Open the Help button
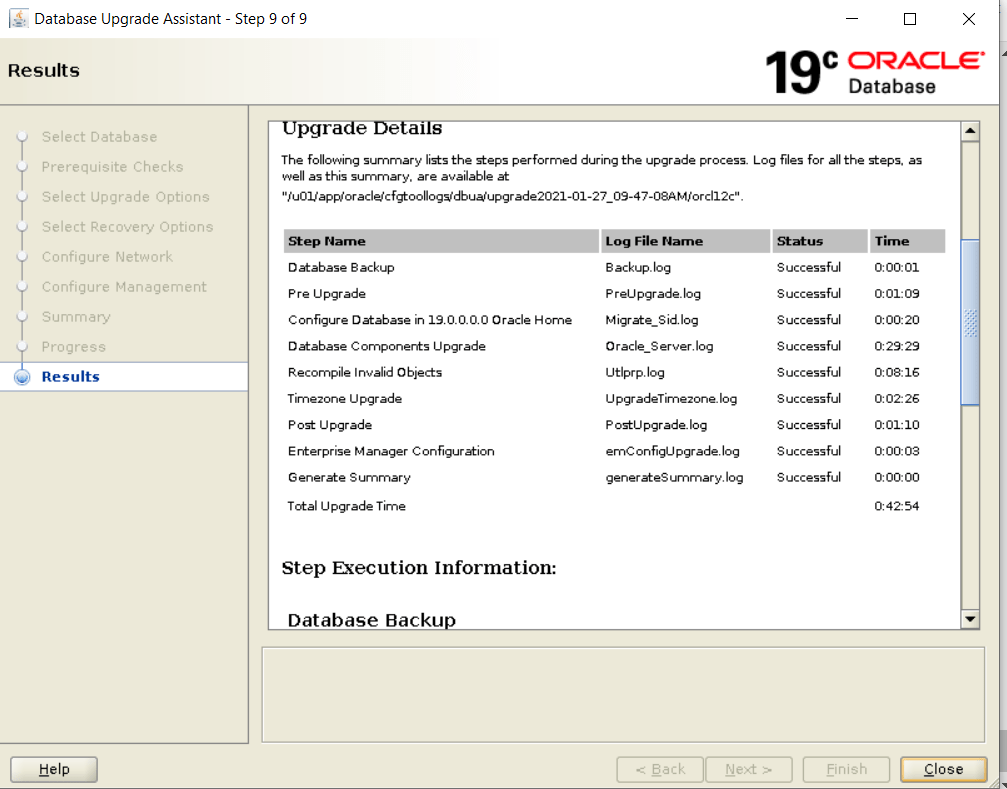This screenshot has height=789, width=1007. pos(54,769)
